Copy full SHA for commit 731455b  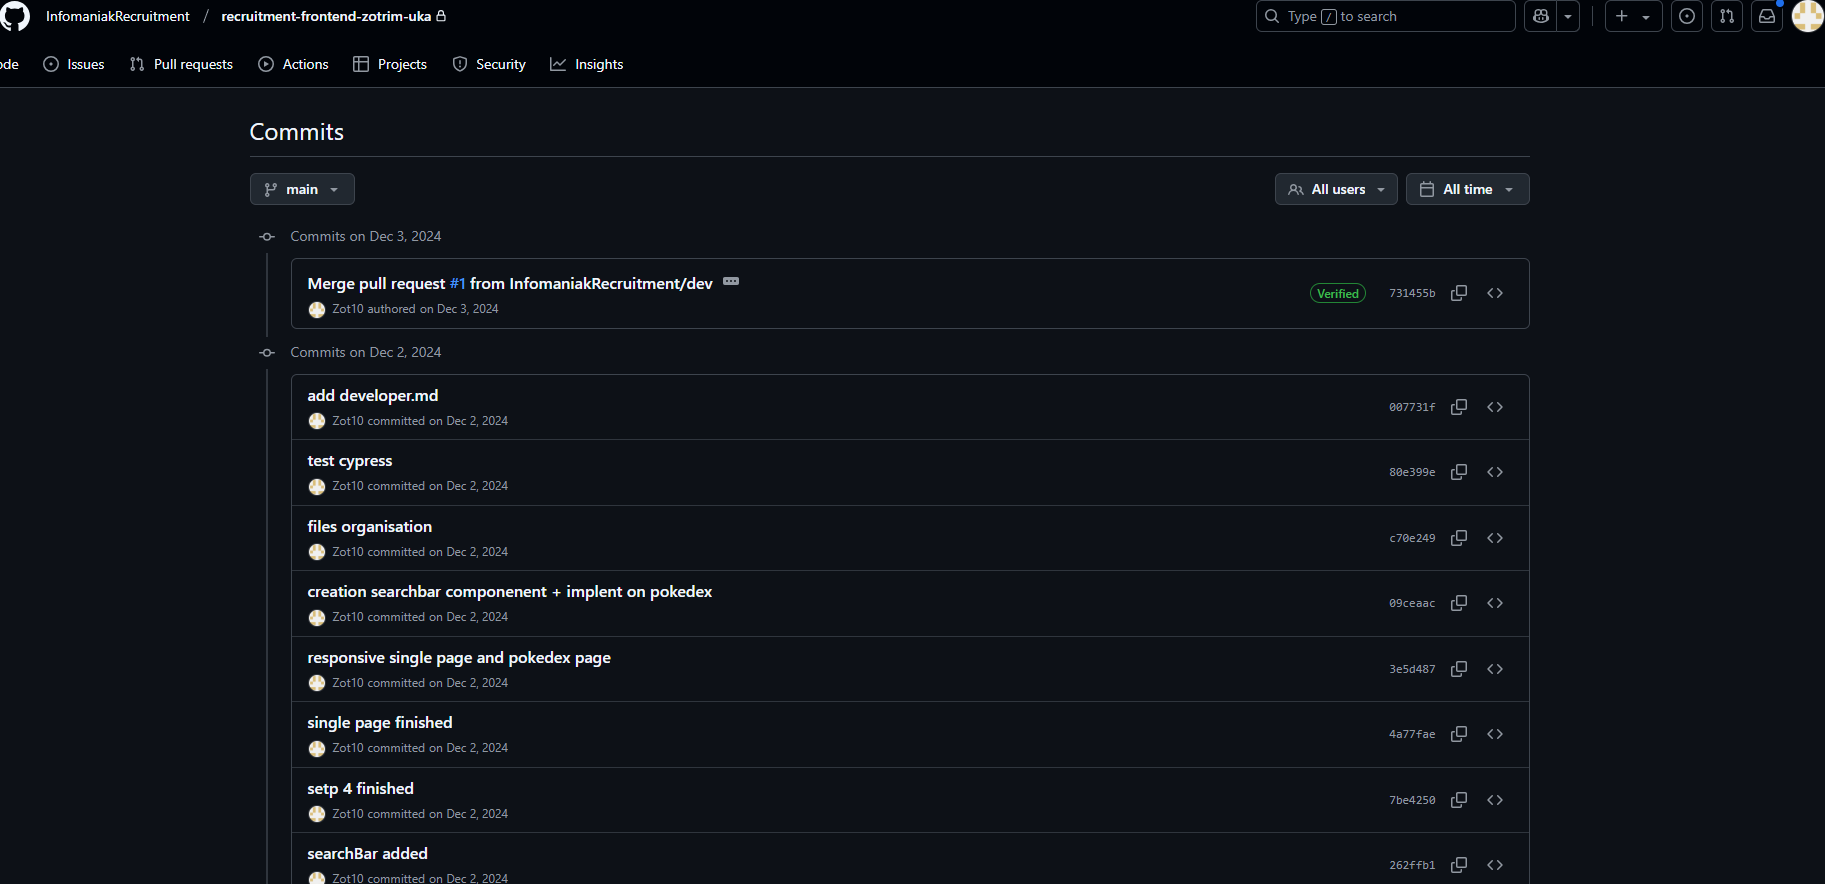click(1459, 293)
